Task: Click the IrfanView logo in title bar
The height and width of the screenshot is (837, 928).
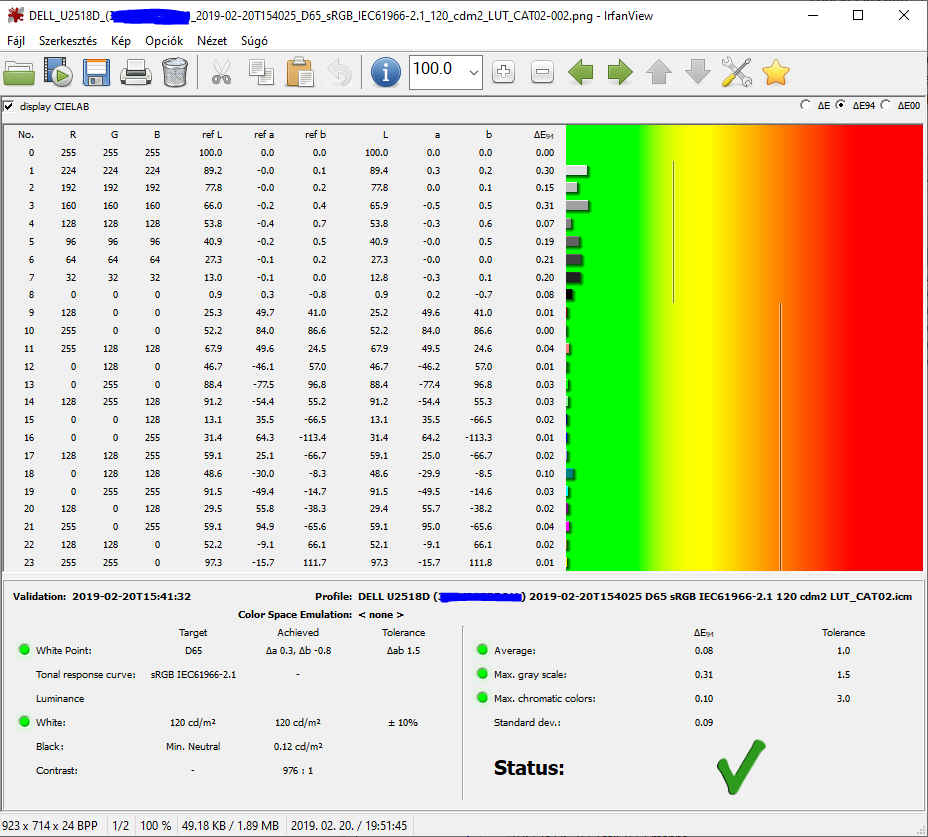Action: coord(15,15)
